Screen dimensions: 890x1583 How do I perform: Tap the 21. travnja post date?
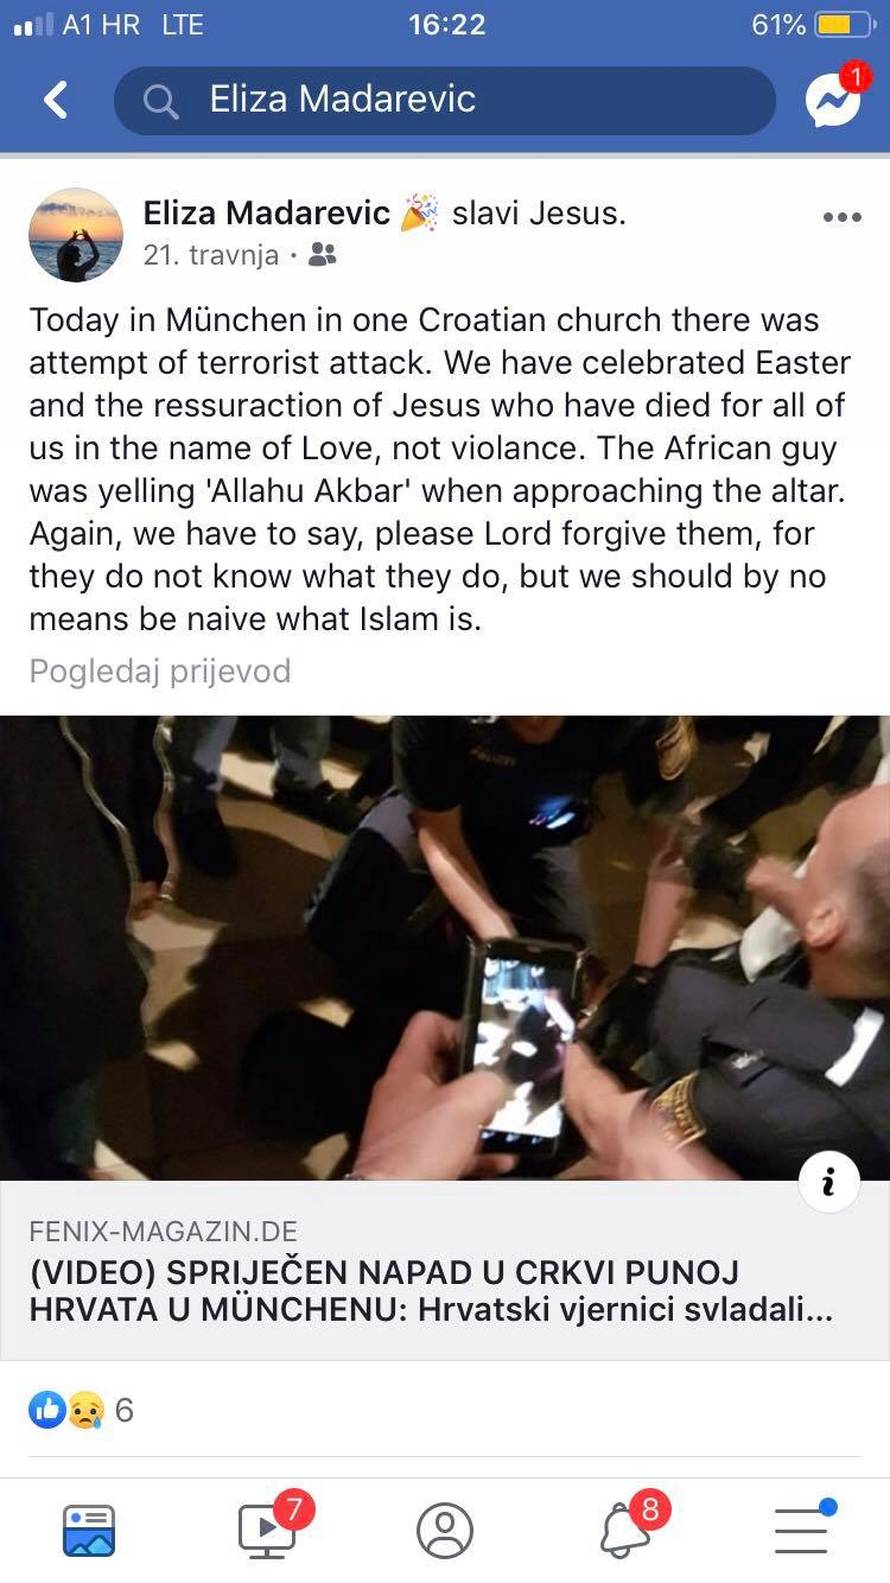click(211, 255)
